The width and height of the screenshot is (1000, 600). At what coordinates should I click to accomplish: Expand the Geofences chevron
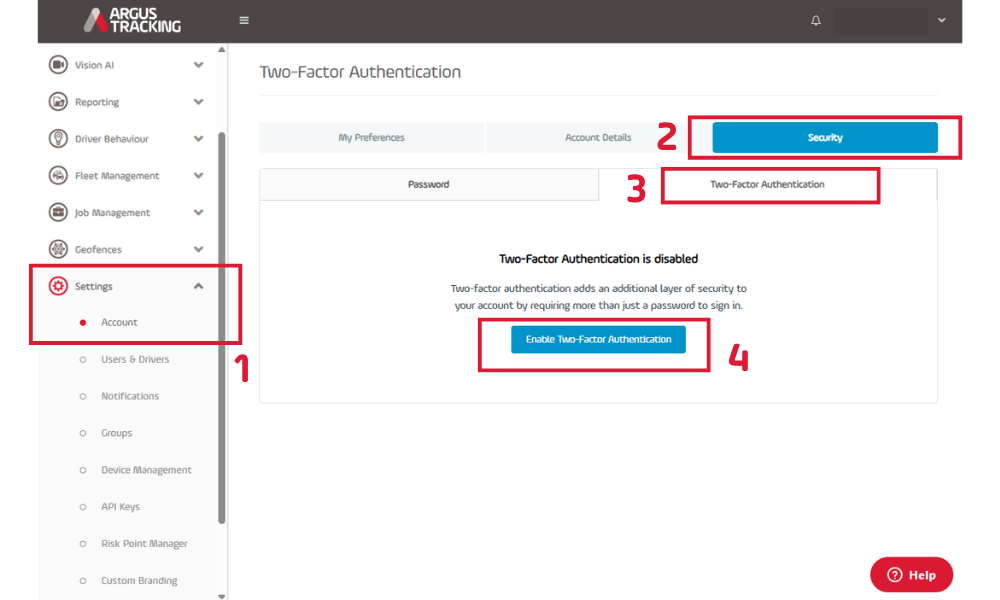[x=198, y=249]
